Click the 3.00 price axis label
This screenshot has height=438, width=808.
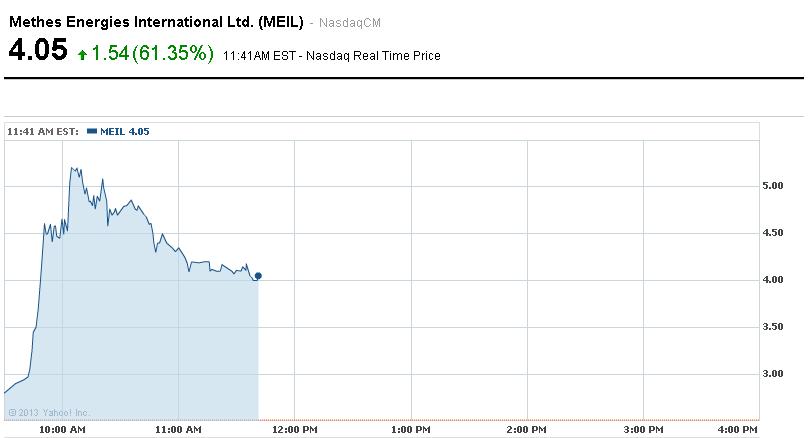(x=774, y=373)
